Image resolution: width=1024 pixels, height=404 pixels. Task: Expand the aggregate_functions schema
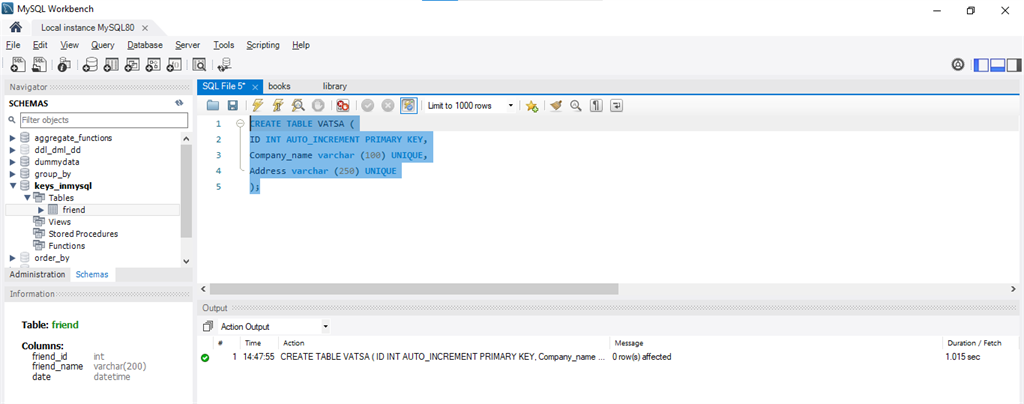(12, 138)
